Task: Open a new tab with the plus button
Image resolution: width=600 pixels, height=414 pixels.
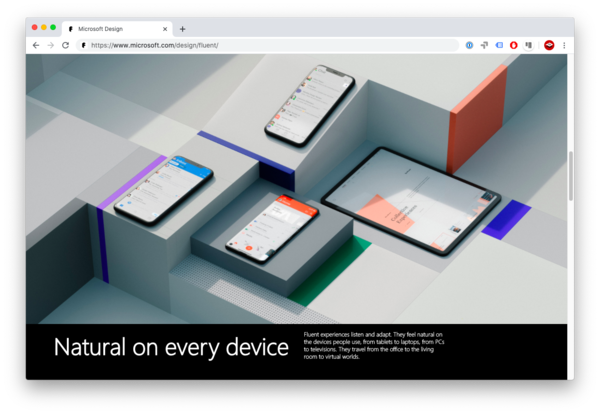Action: 183,29
